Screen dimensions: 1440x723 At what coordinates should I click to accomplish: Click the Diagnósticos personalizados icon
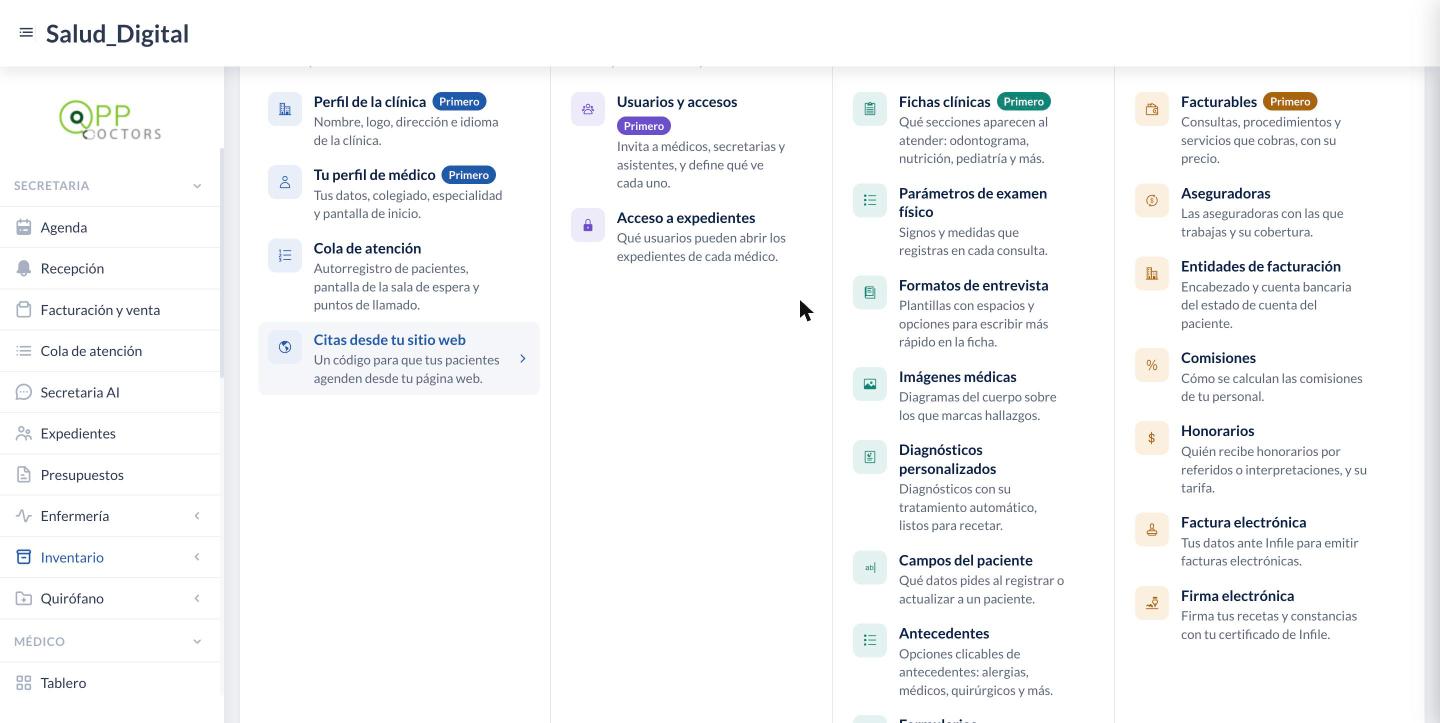coord(870,457)
